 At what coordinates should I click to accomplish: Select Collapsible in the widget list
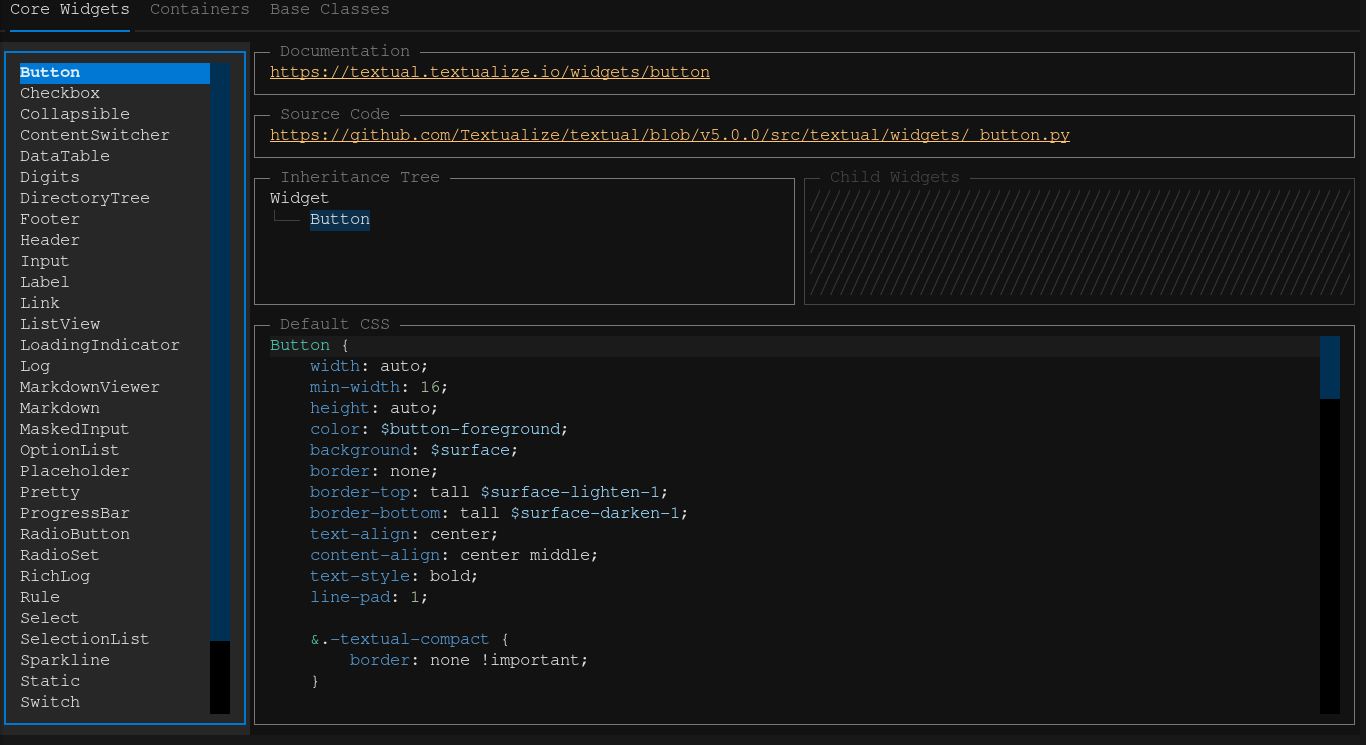coord(75,113)
